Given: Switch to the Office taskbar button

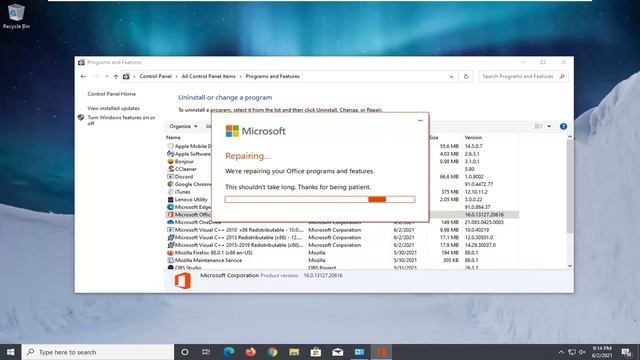Looking at the screenshot, I should tap(382, 352).
